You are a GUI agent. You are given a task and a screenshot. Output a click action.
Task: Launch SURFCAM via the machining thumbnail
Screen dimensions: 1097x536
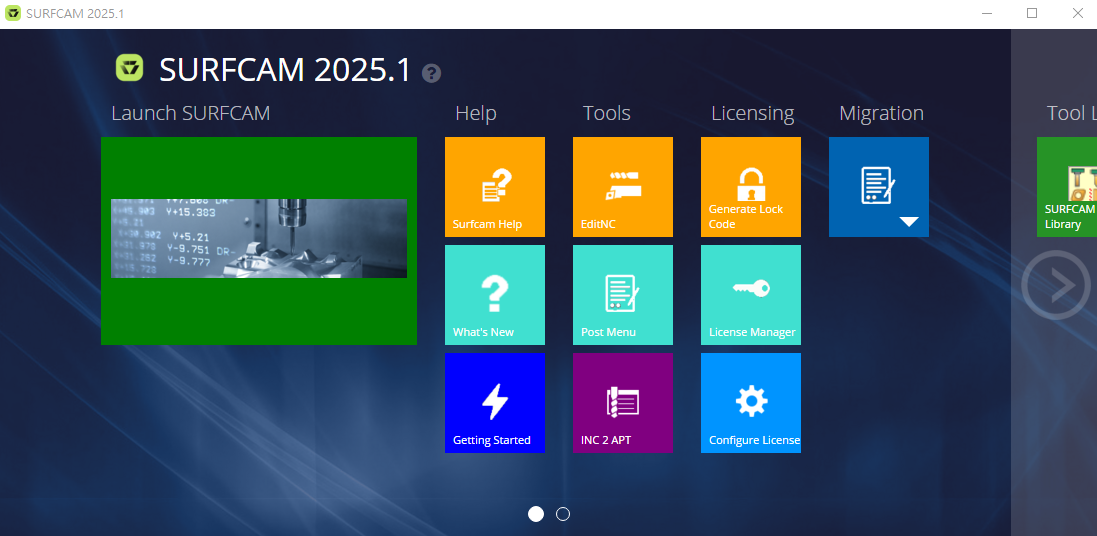[259, 240]
